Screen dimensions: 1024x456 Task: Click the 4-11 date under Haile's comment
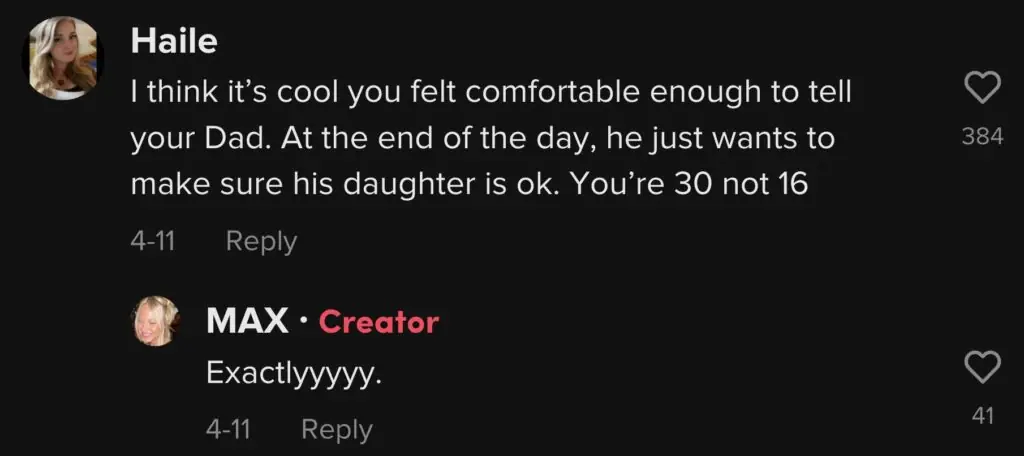153,242
